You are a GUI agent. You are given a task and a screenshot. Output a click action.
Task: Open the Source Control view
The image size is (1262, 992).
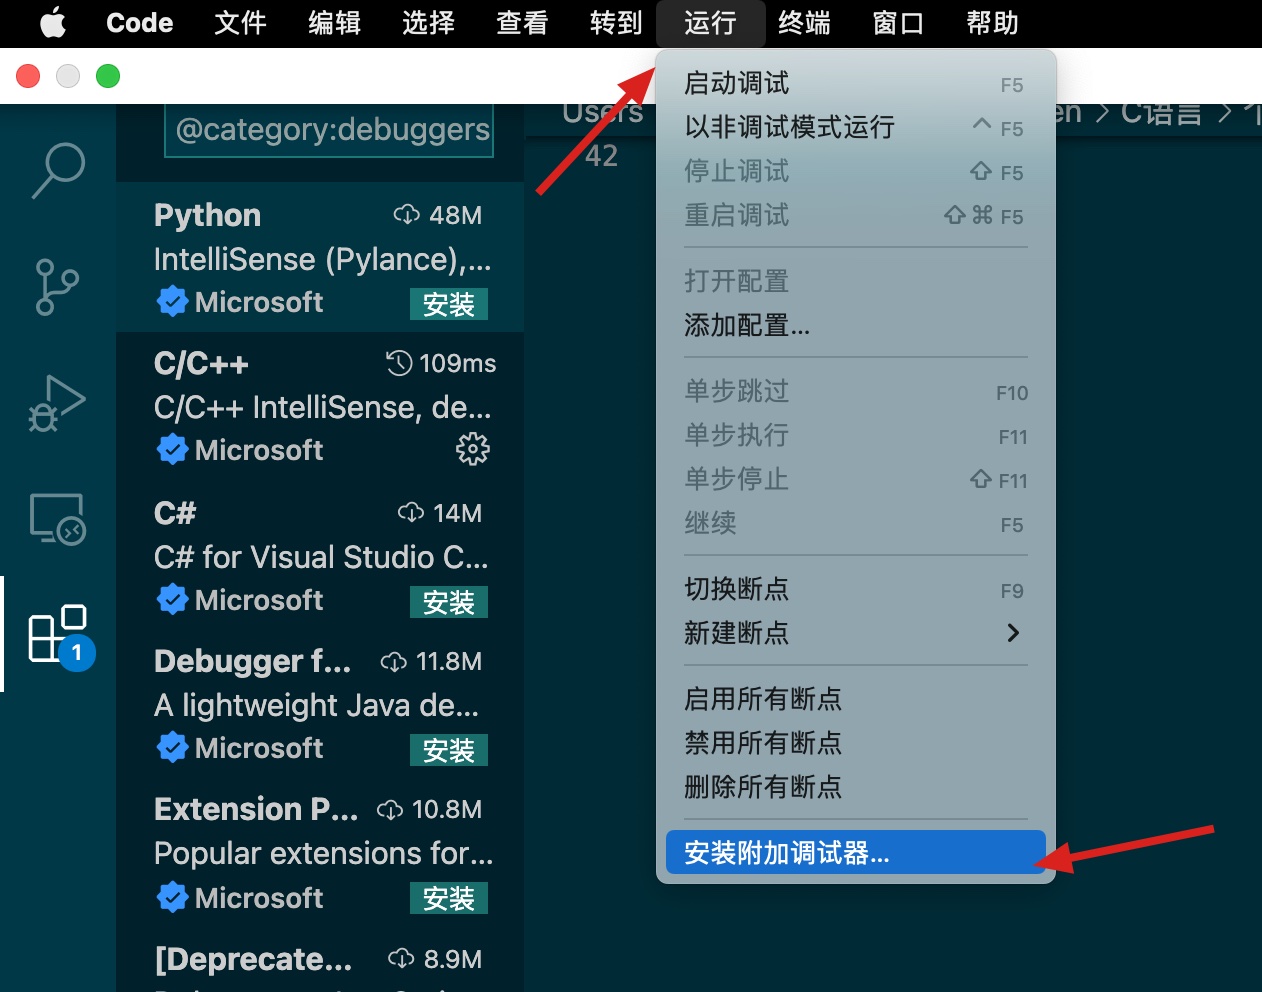[x=57, y=287]
